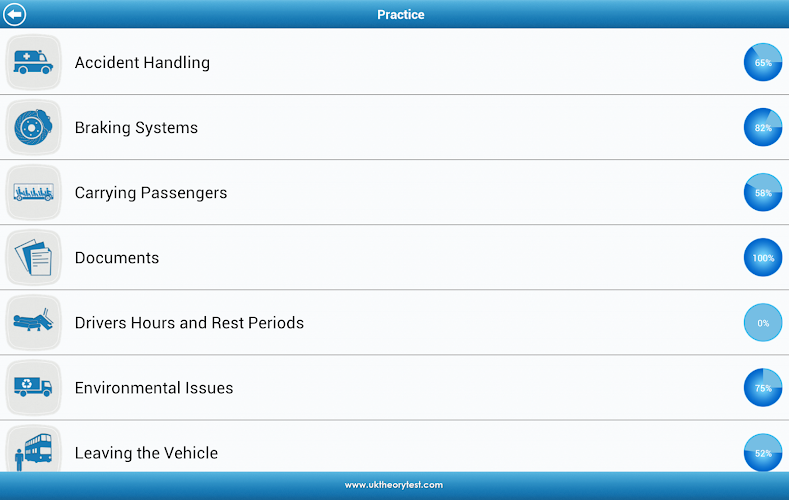
Task: Choose Drivers Hours and Rest Periods
Action: click(x=189, y=323)
